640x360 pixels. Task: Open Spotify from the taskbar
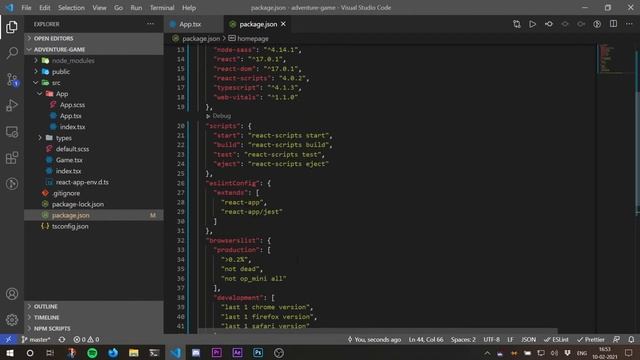pos(92,353)
